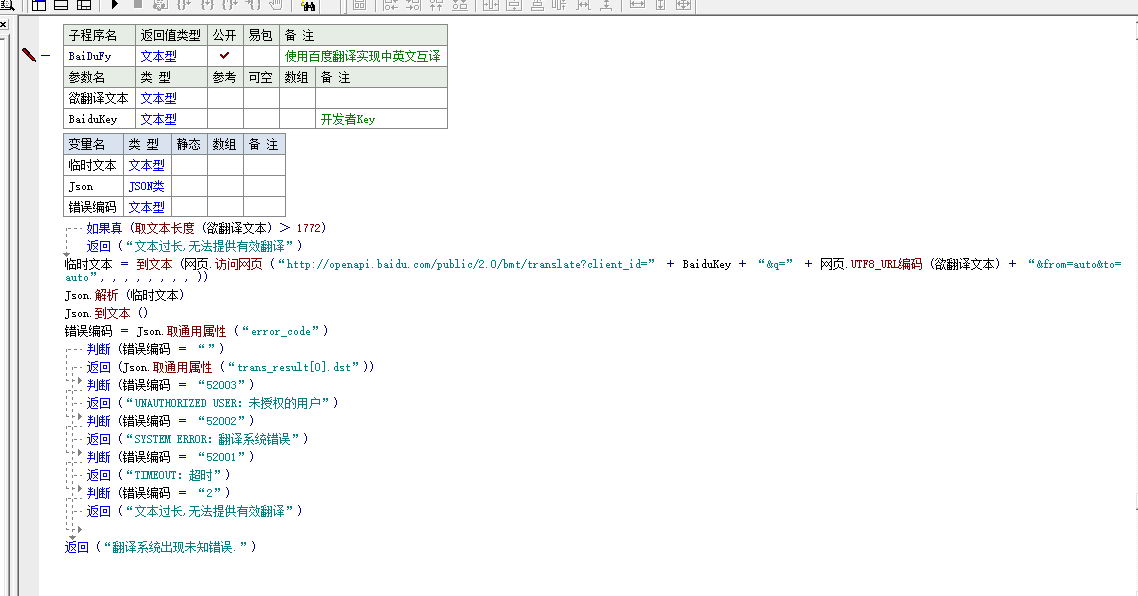Open the binoculars Find tool

click(x=308, y=6)
